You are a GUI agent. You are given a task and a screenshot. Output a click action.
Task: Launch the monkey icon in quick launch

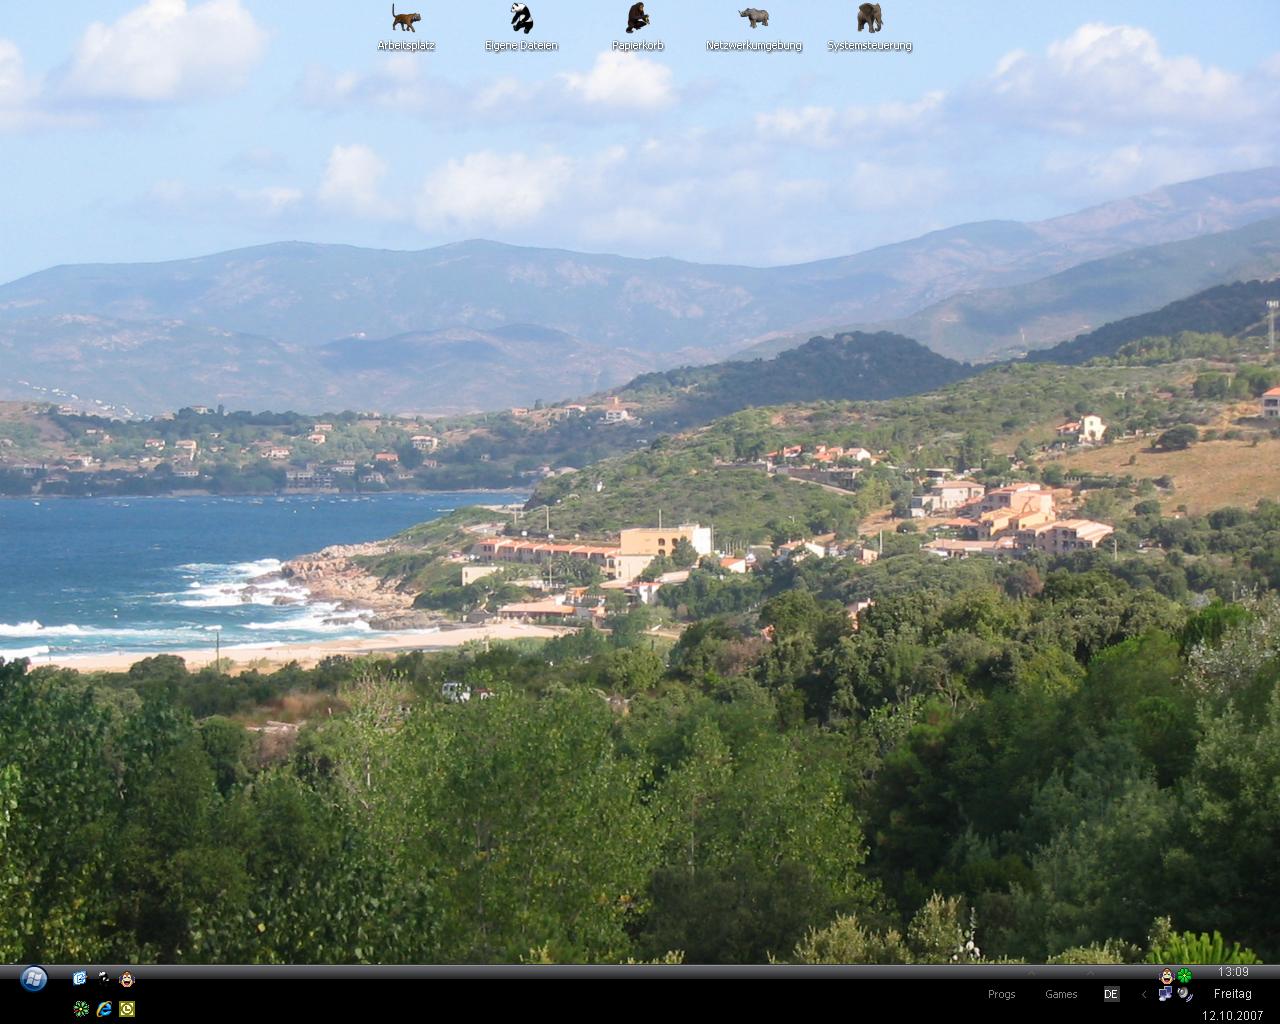127,978
